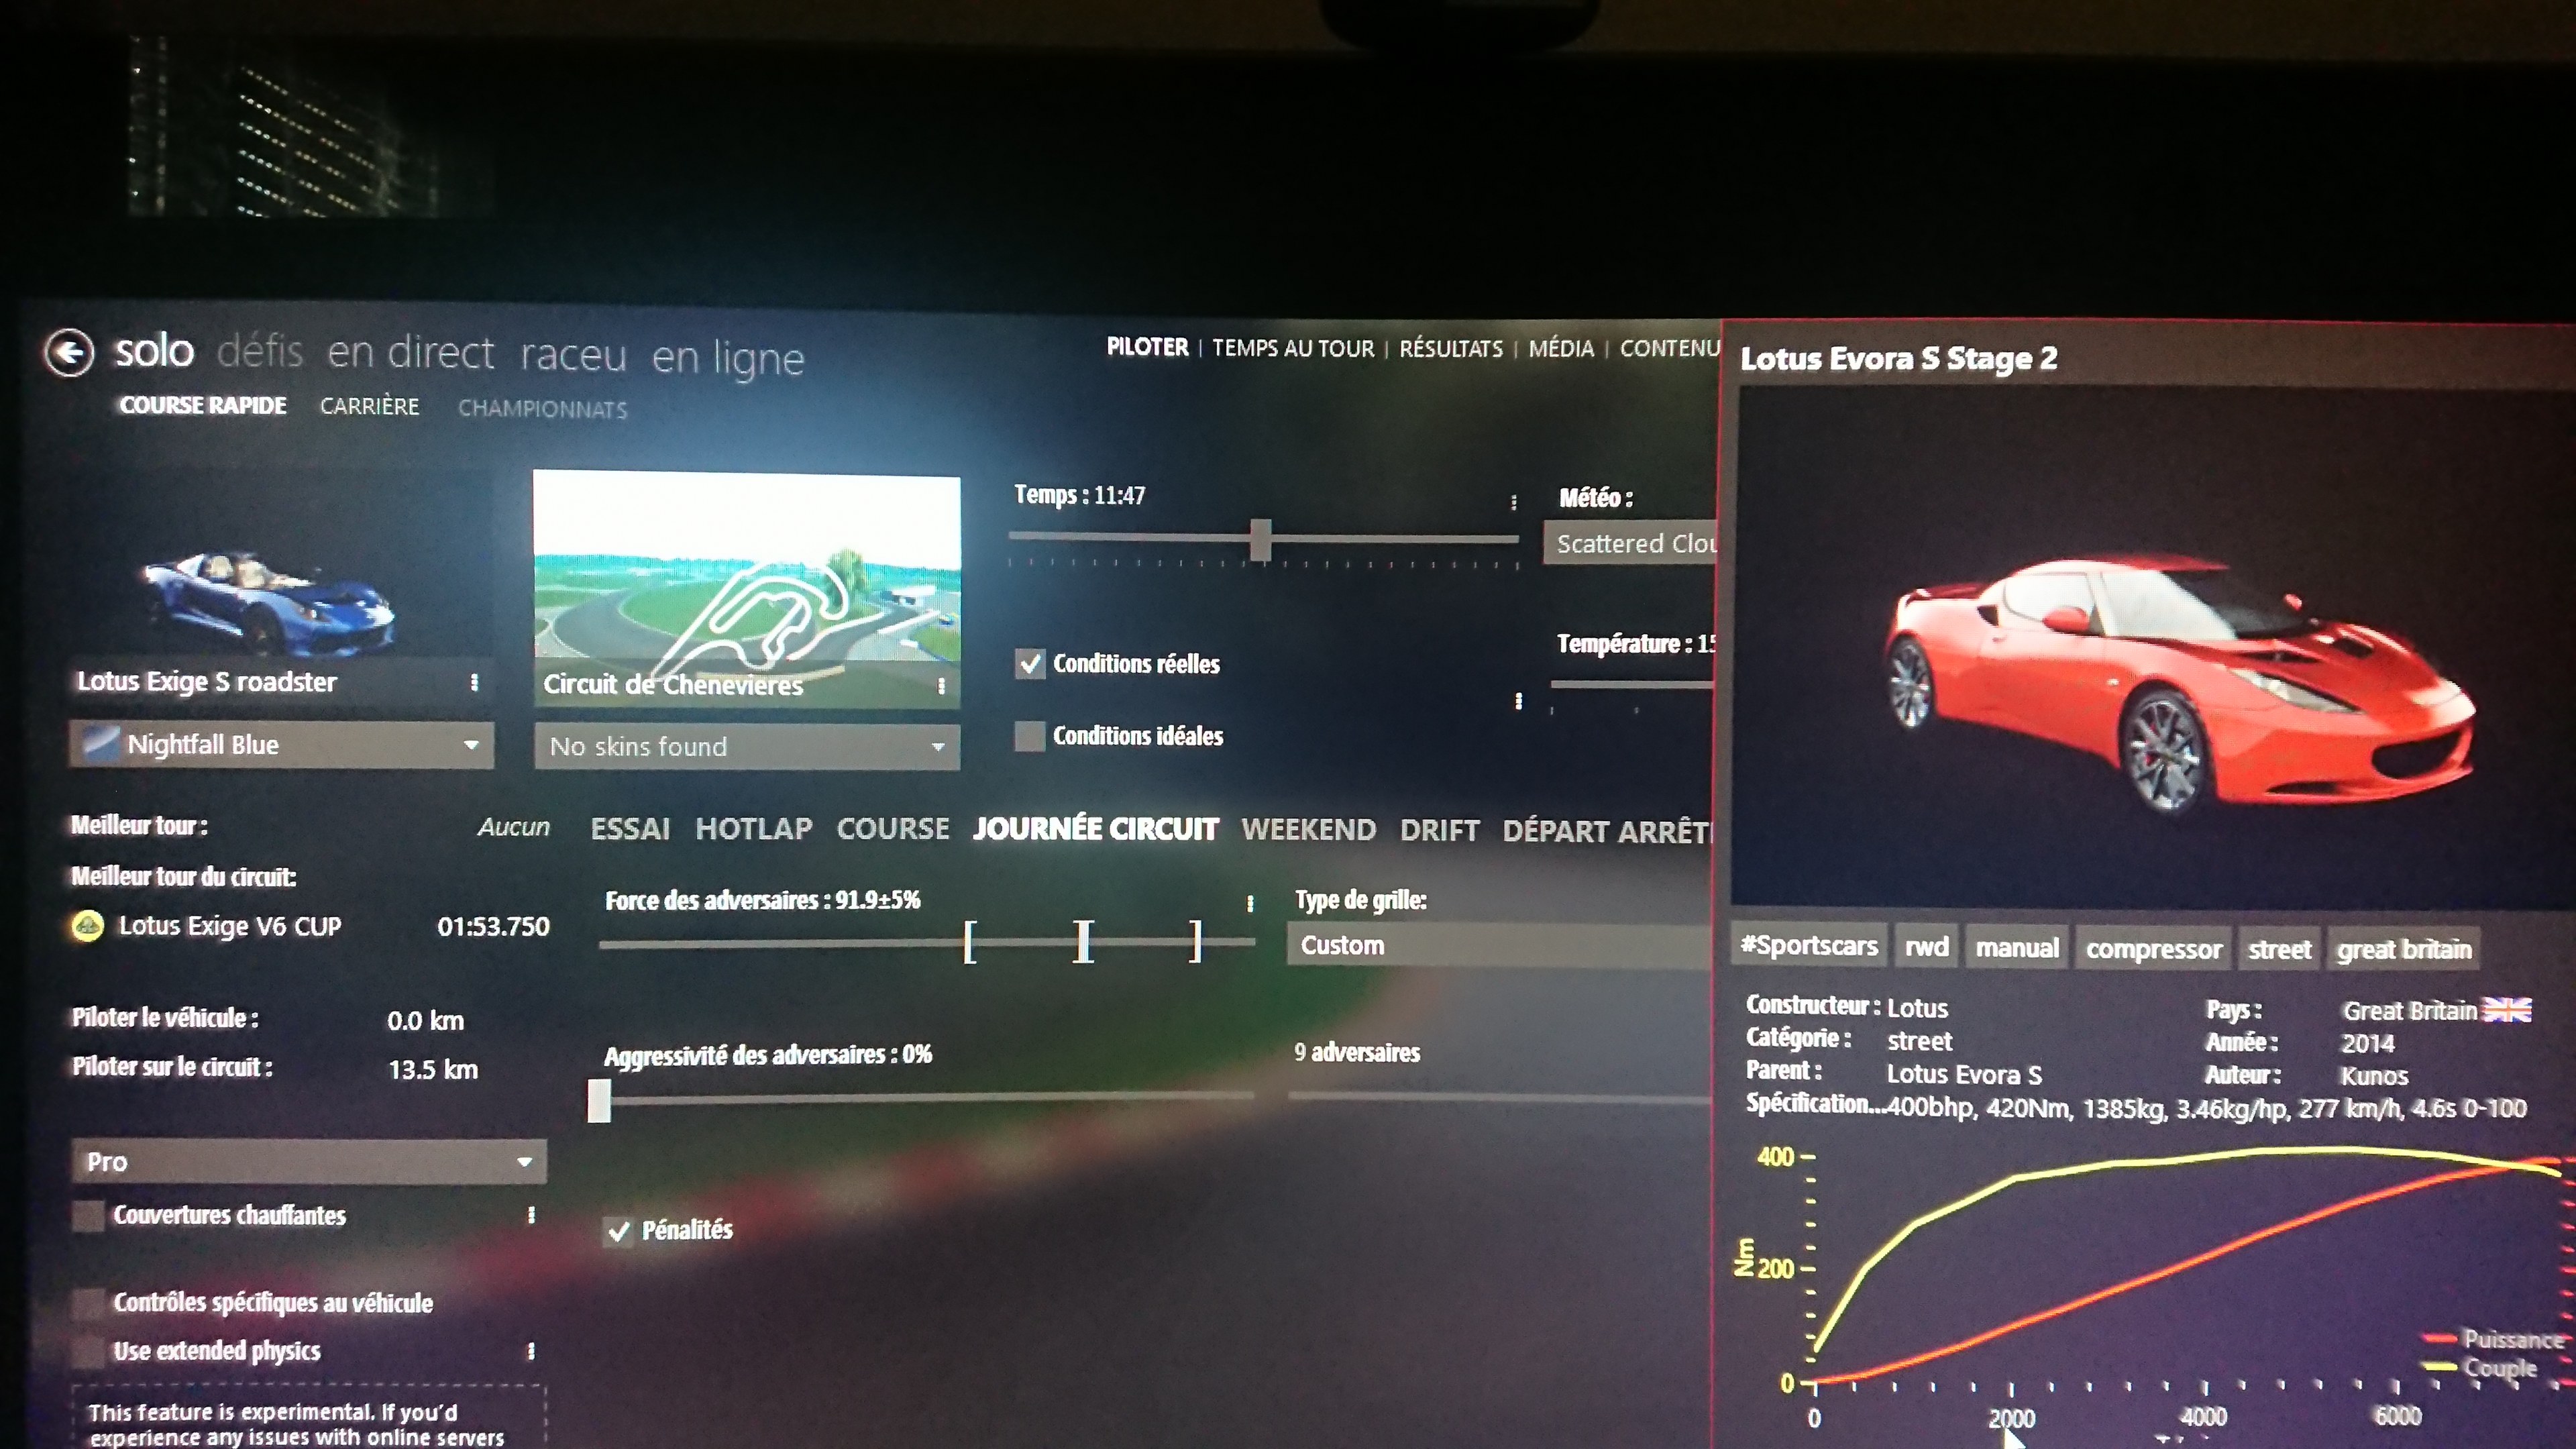Select CHAMPIONNATS sub-tab

point(543,409)
